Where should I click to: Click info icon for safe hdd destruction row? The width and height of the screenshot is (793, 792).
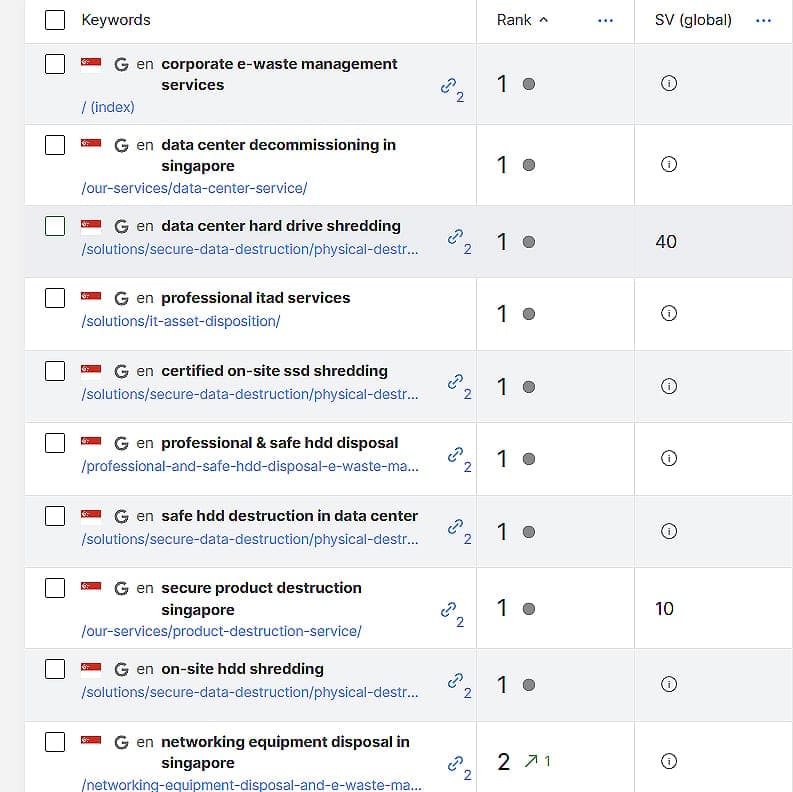coord(669,531)
